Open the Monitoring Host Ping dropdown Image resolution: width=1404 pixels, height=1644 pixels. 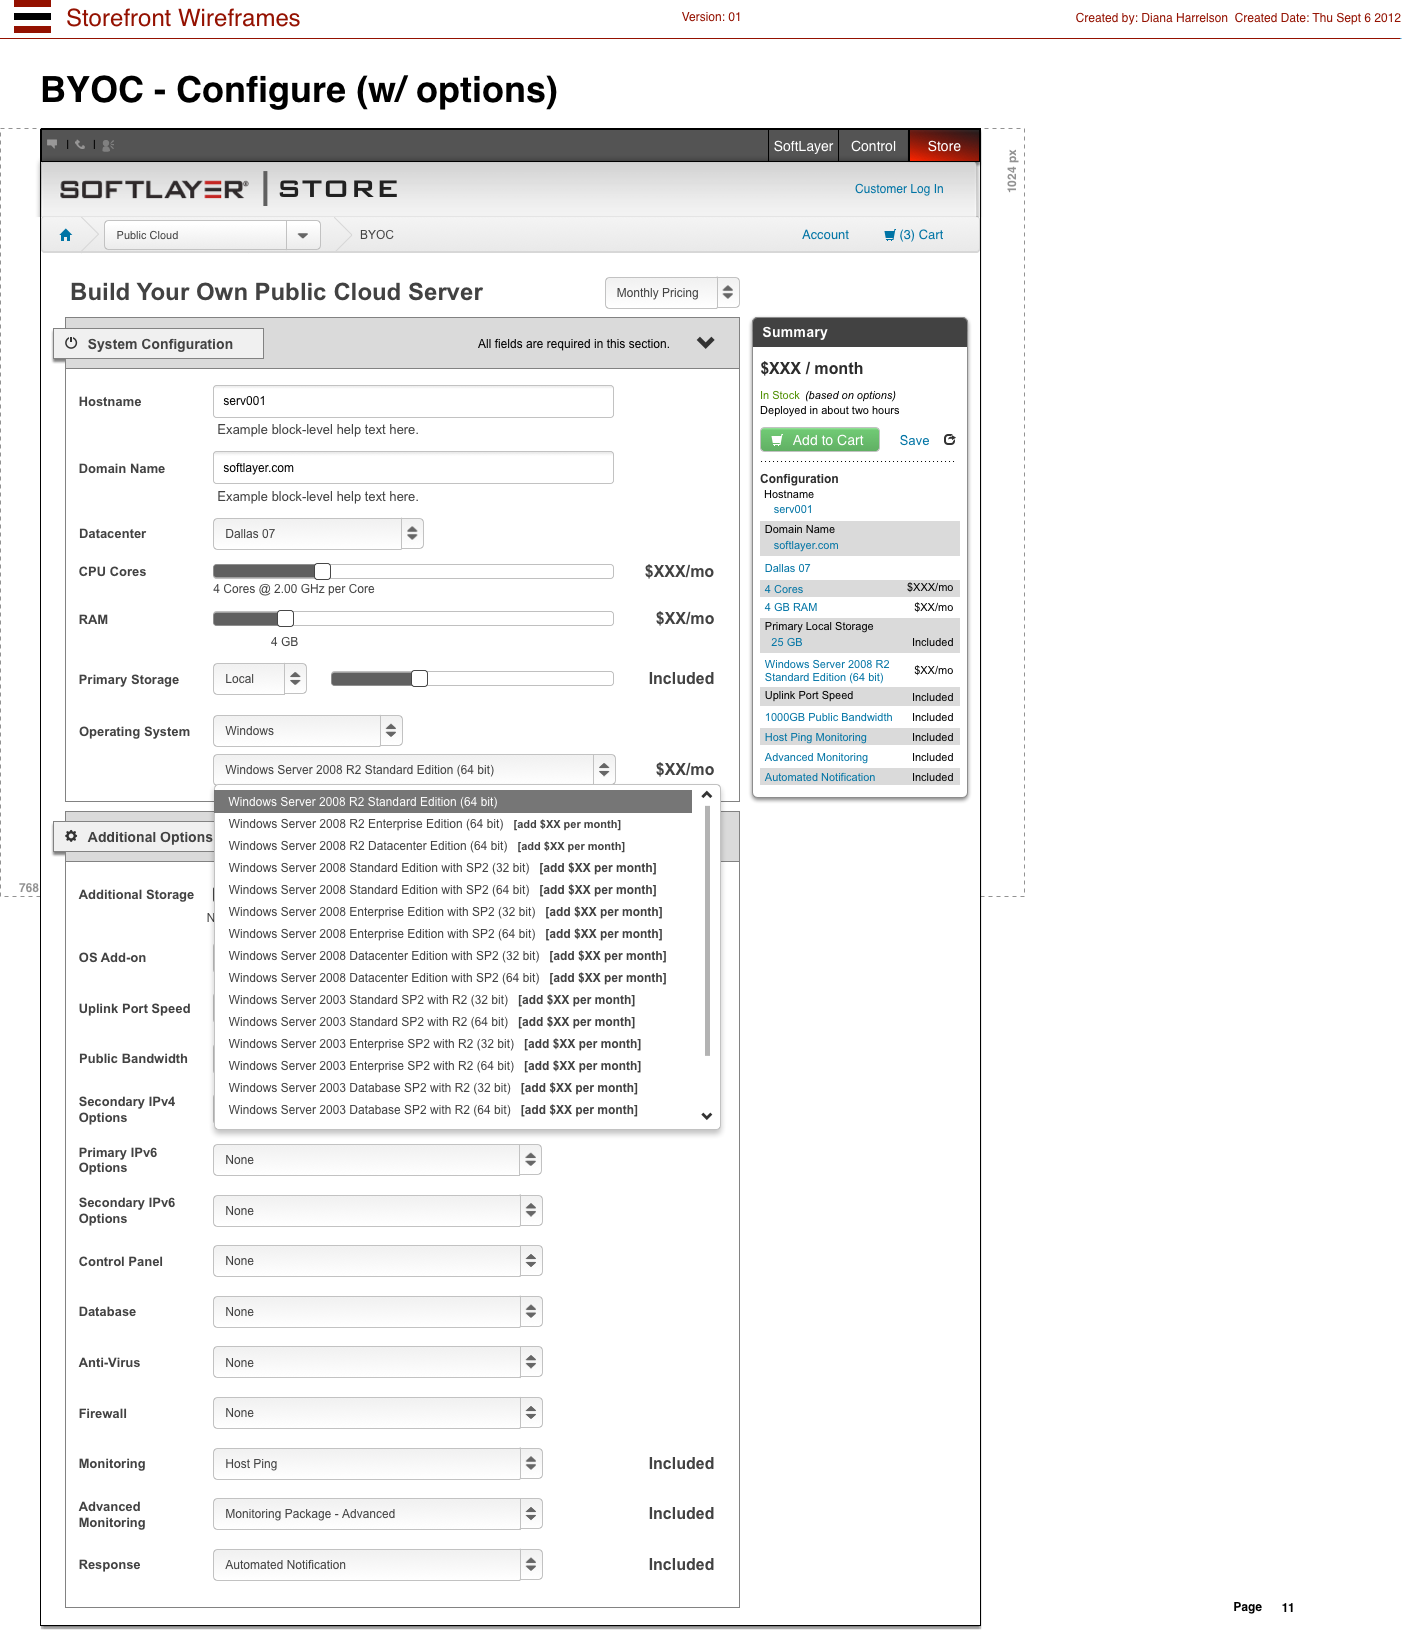pos(377,1464)
